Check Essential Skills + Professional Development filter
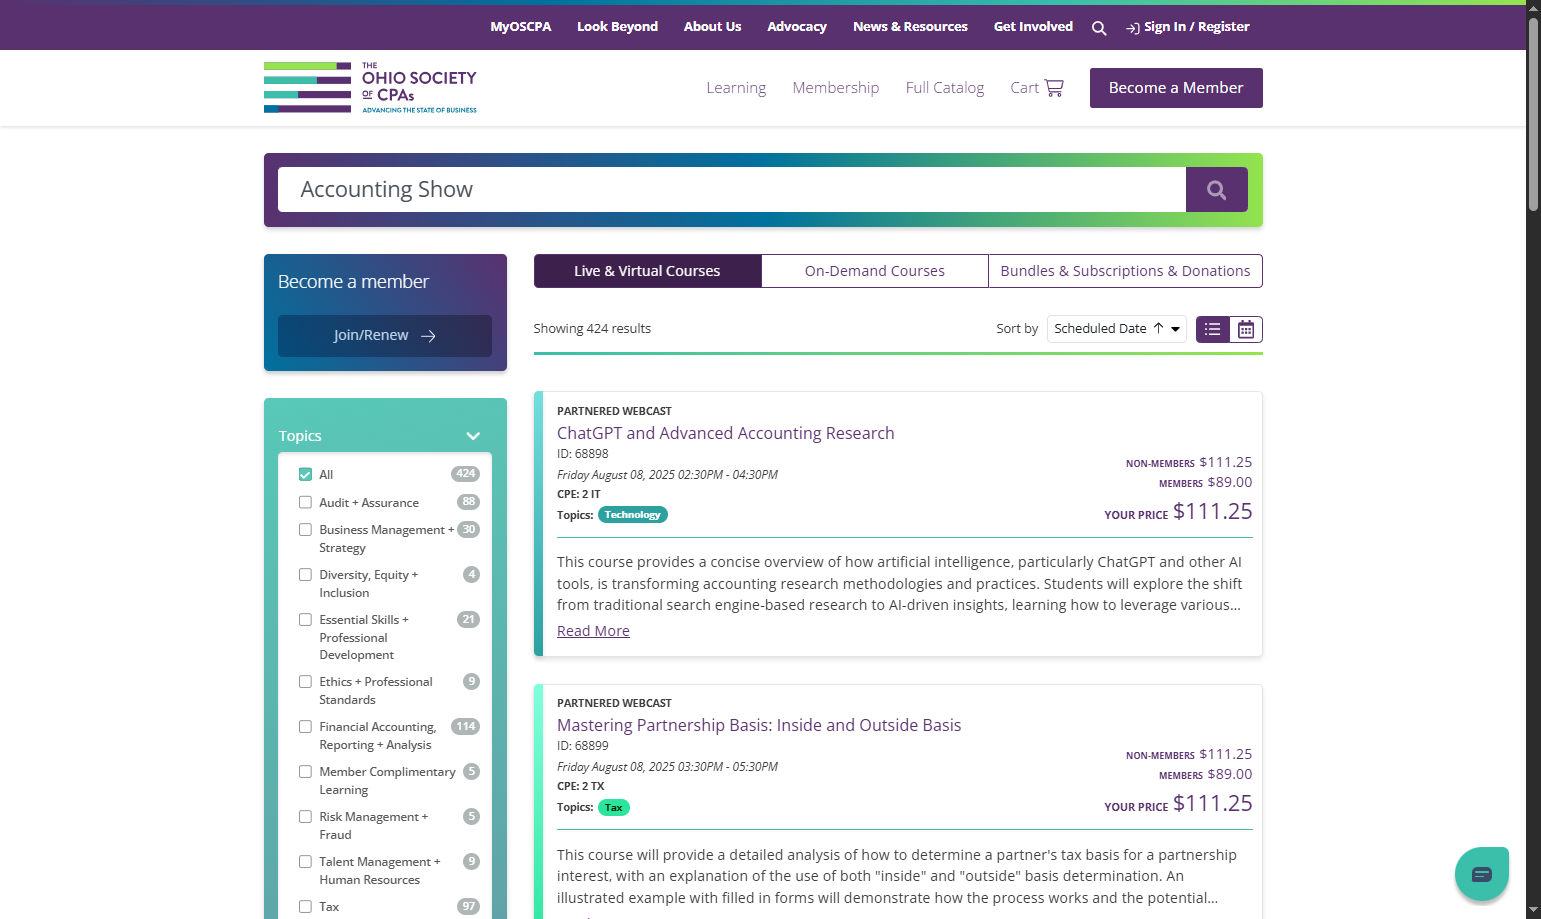Viewport: 1541px width, 919px height. coord(305,619)
